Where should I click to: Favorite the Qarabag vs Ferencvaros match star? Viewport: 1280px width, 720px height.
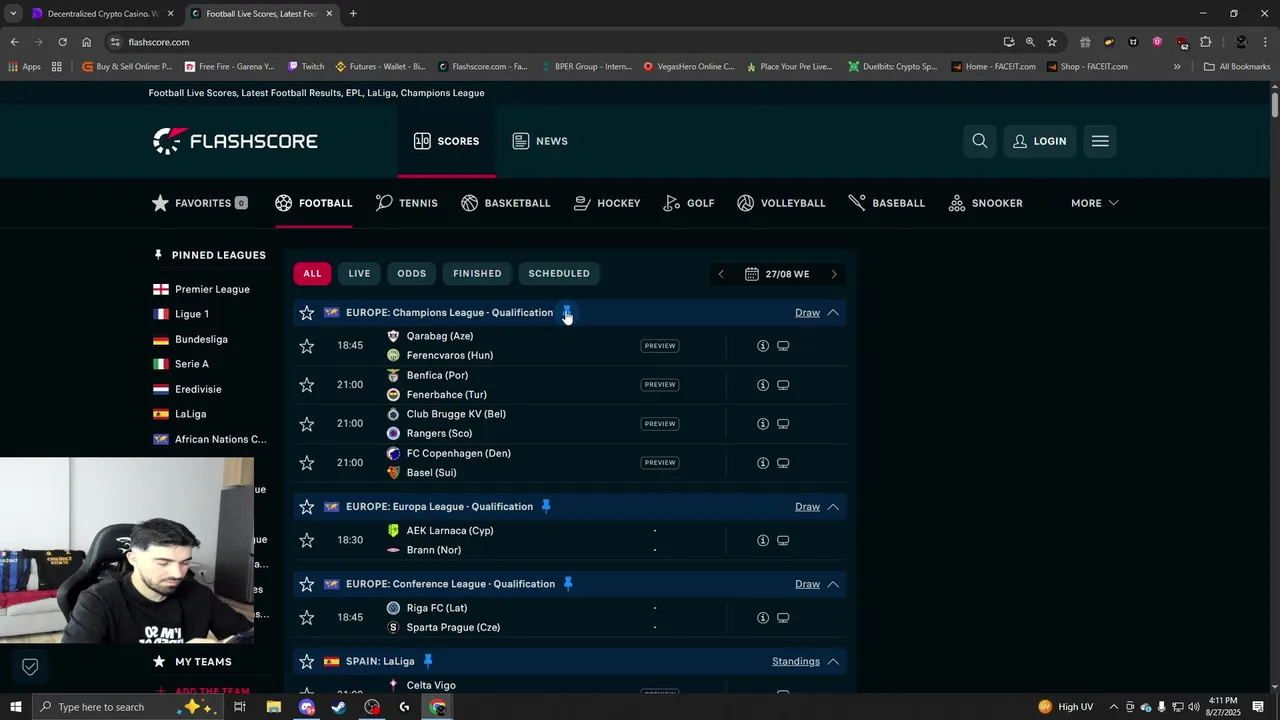(307, 346)
